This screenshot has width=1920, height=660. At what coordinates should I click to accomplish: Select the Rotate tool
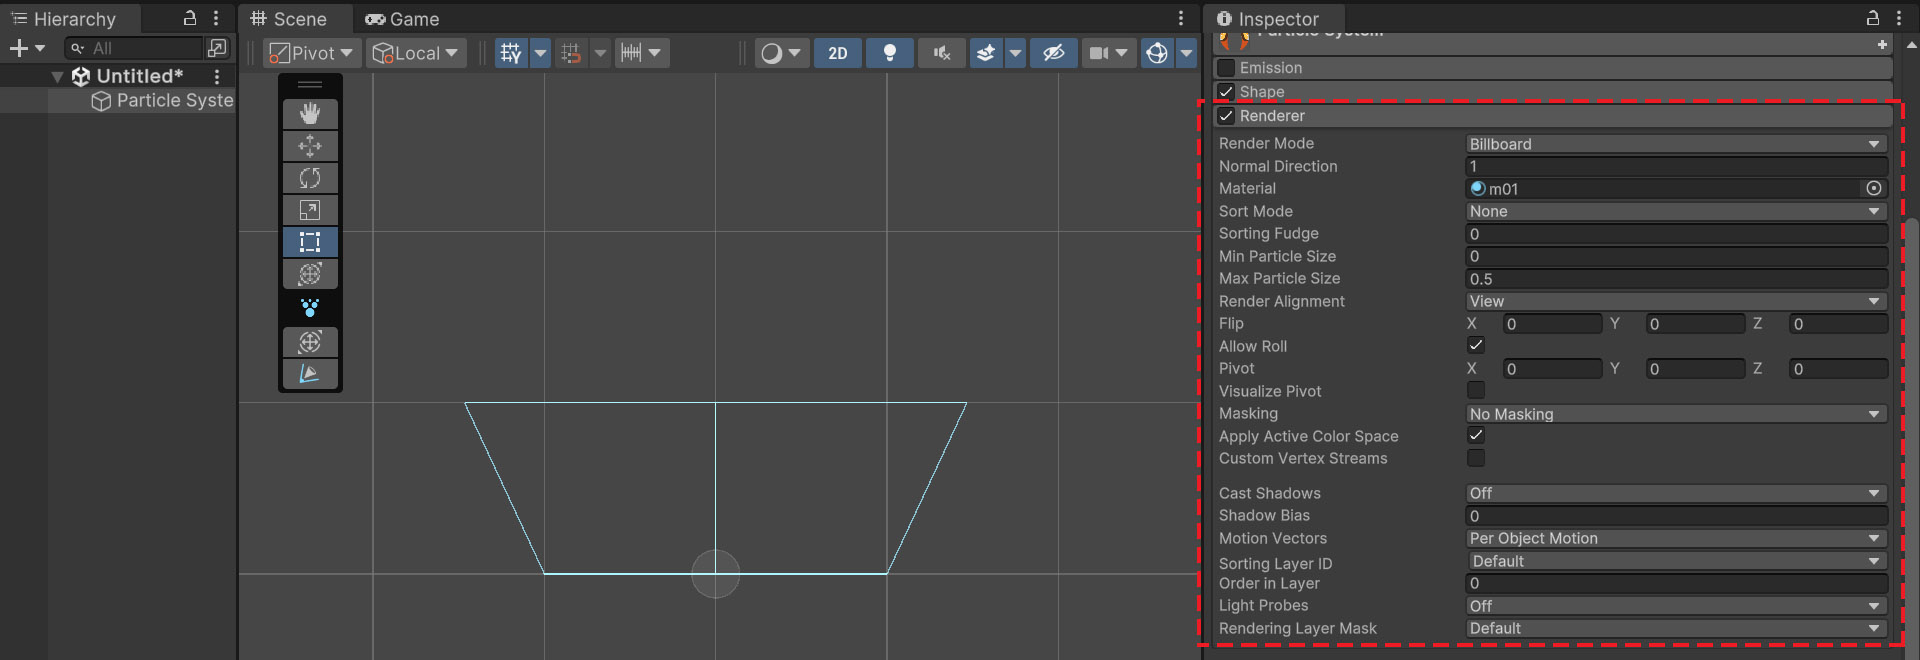click(x=310, y=178)
